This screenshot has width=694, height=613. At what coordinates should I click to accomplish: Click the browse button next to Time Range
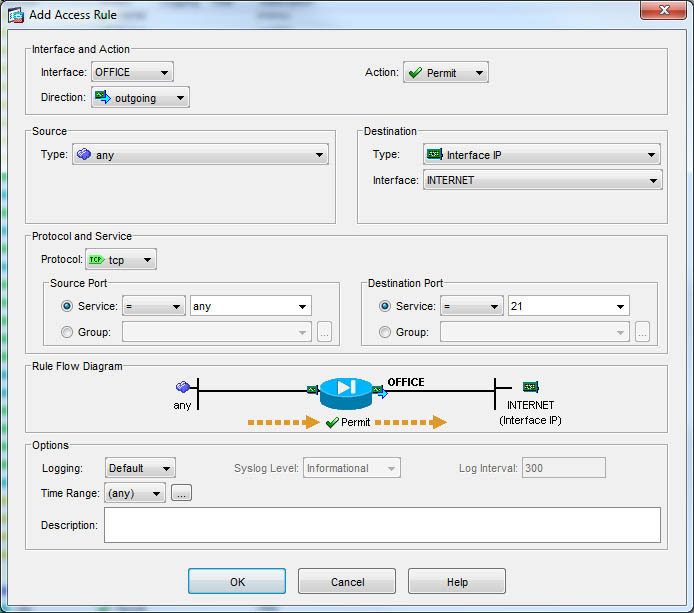(181, 493)
